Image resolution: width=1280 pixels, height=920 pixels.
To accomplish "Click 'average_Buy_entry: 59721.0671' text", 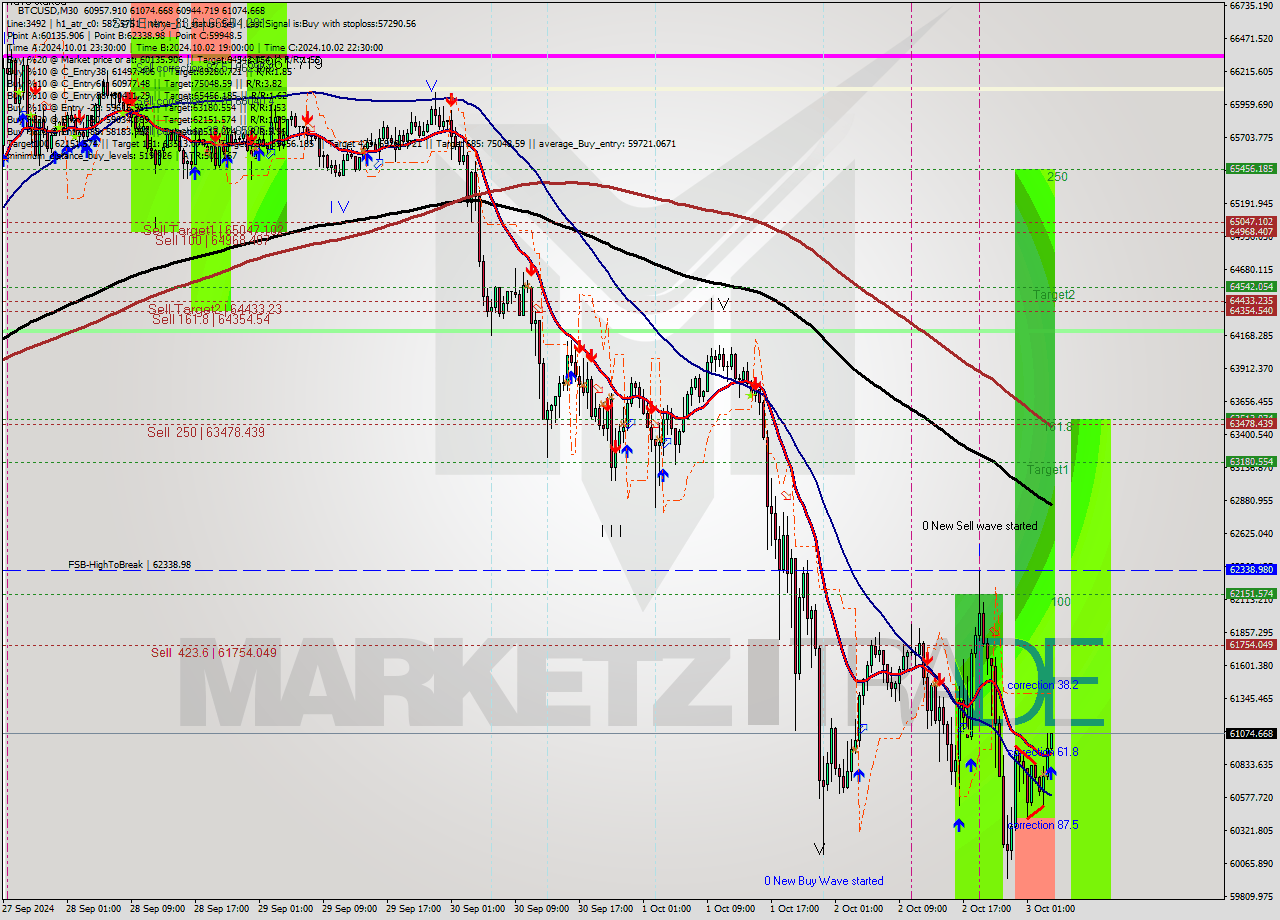I will coord(607,144).
